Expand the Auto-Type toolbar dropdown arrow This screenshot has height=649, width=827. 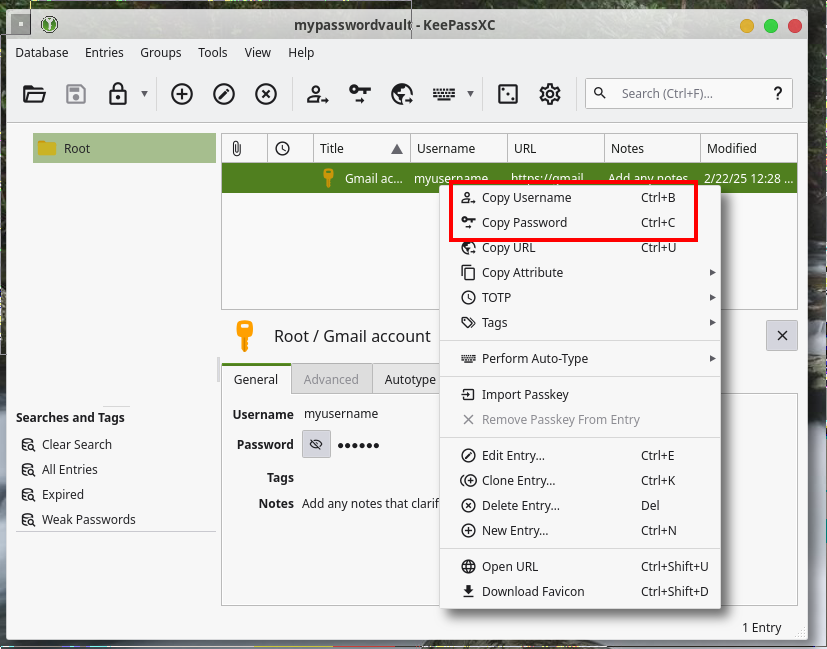470,94
